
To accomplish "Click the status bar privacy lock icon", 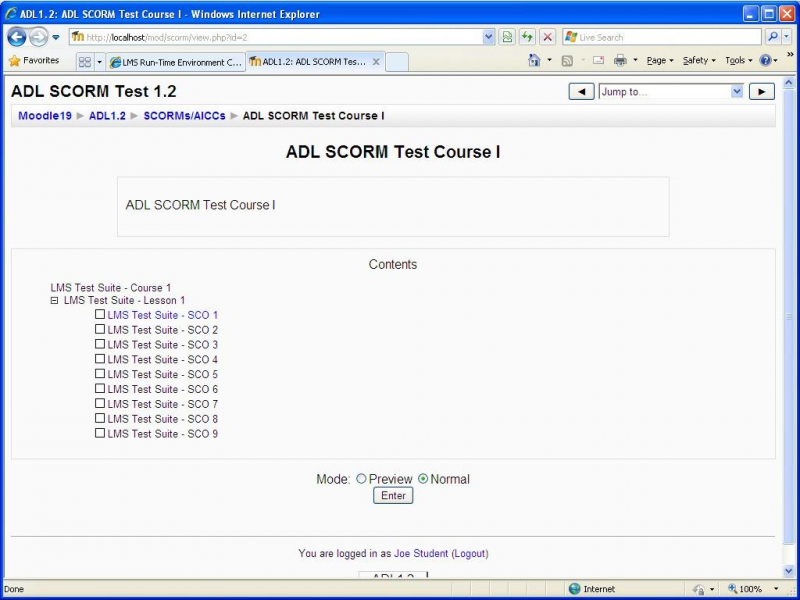I will point(699,589).
